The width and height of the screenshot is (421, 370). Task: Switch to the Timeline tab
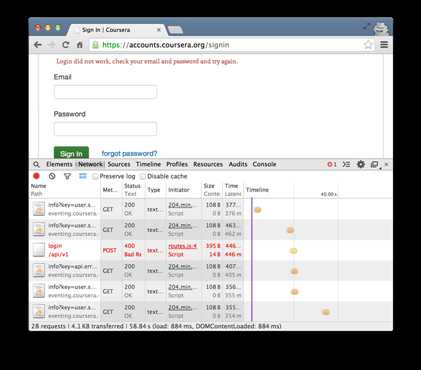coord(148,164)
